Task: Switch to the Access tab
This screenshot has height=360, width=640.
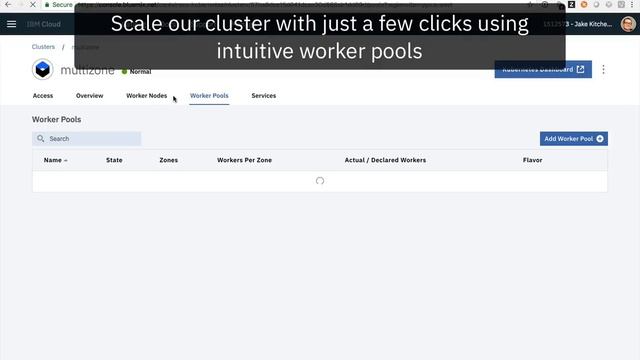Action: click(x=43, y=96)
